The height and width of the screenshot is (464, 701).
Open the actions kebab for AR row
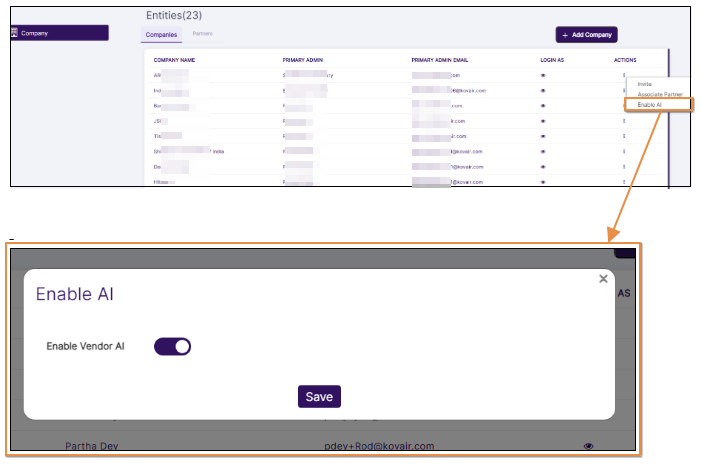[624, 75]
